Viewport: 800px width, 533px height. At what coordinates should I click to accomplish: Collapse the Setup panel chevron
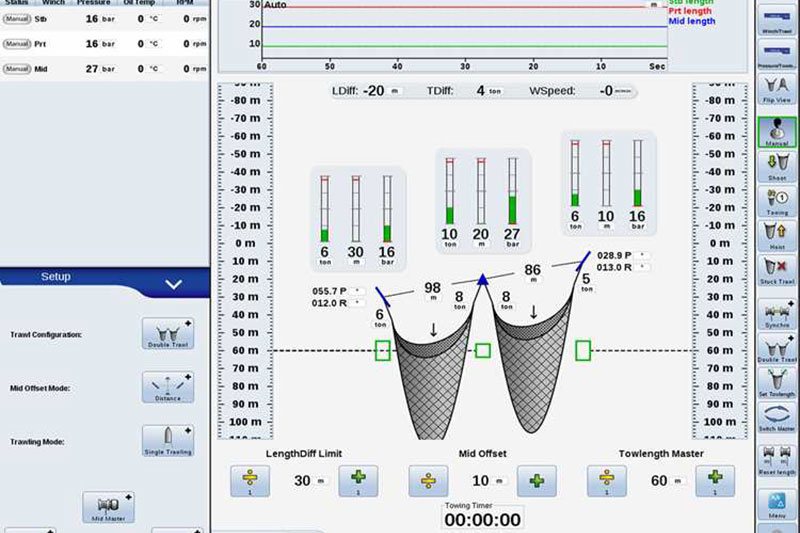pos(173,284)
